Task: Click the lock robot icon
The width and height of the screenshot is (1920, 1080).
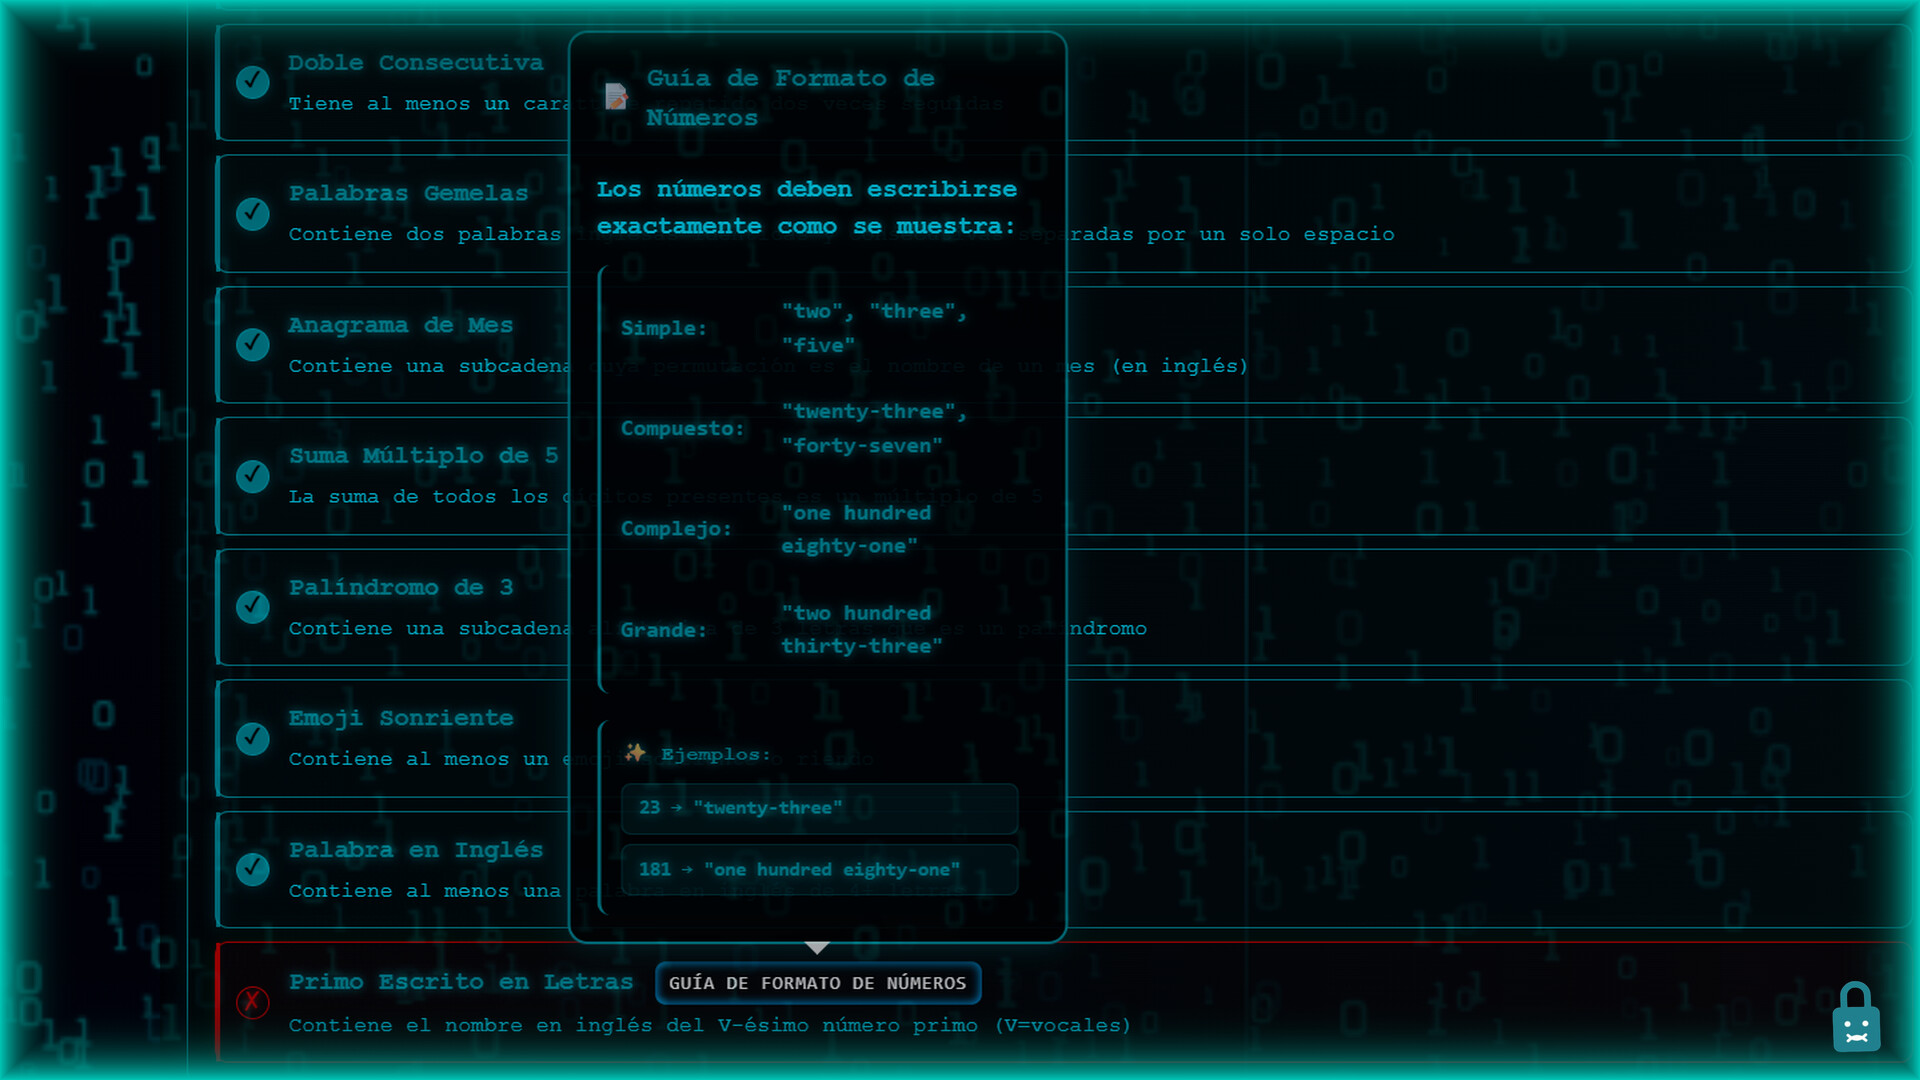Action: click(x=1855, y=1018)
